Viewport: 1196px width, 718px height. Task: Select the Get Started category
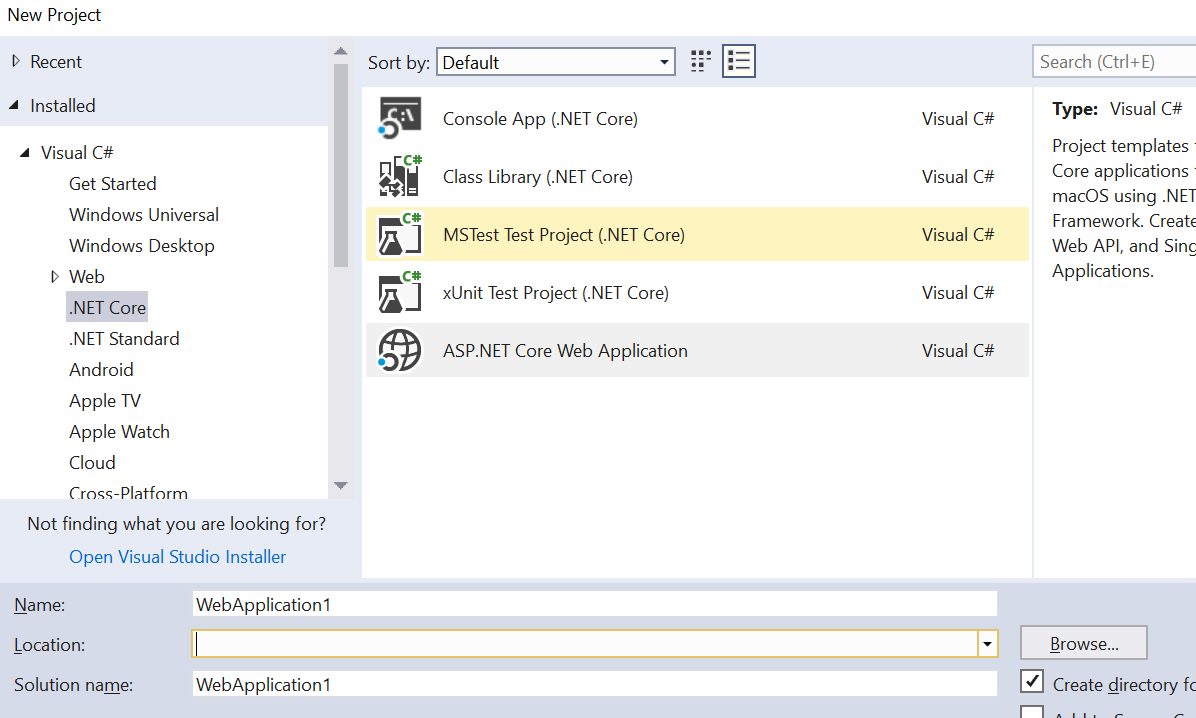pyautogui.click(x=112, y=184)
